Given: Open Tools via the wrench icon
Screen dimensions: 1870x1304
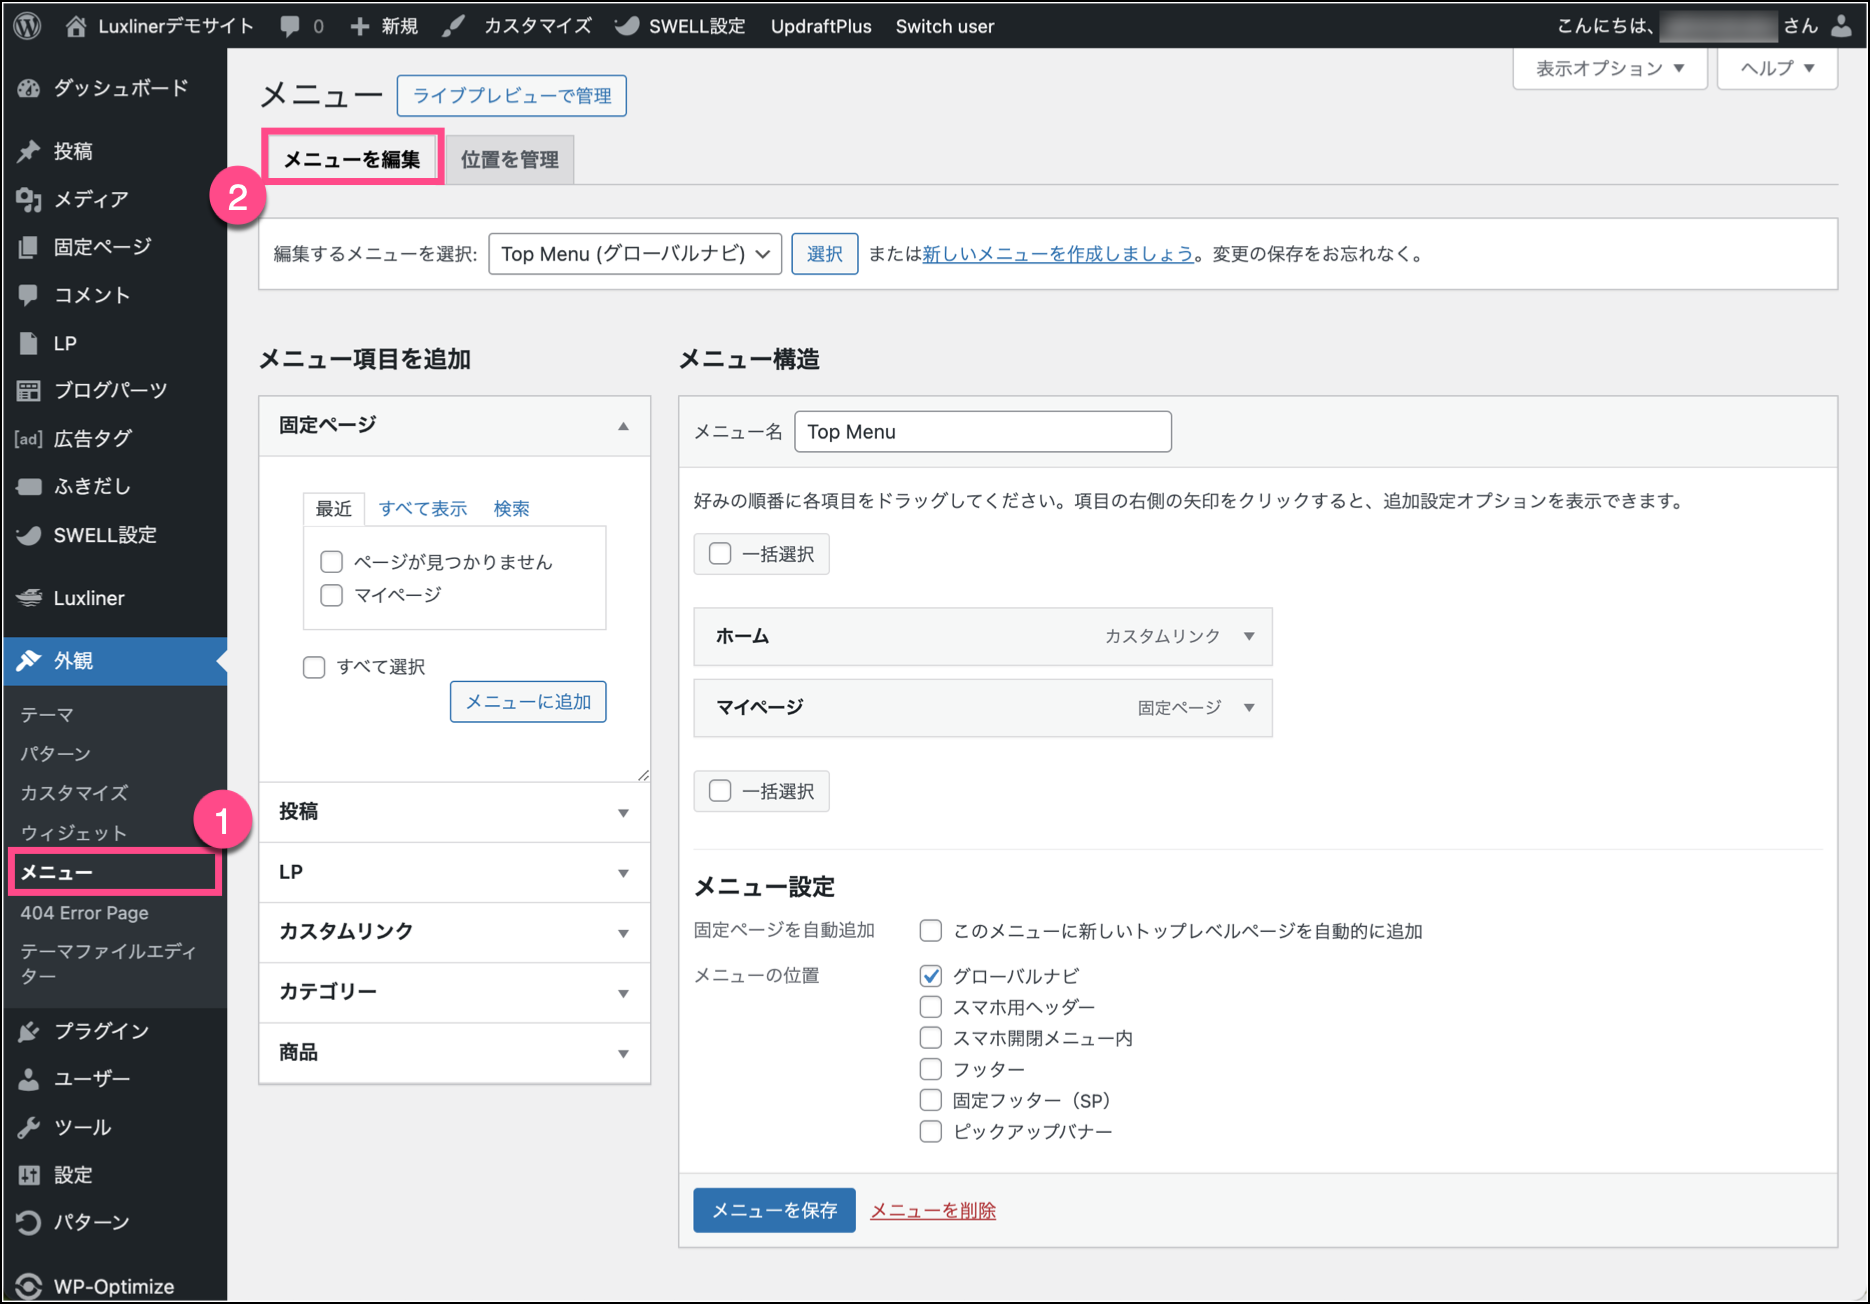Looking at the screenshot, I should [29, 1128].
